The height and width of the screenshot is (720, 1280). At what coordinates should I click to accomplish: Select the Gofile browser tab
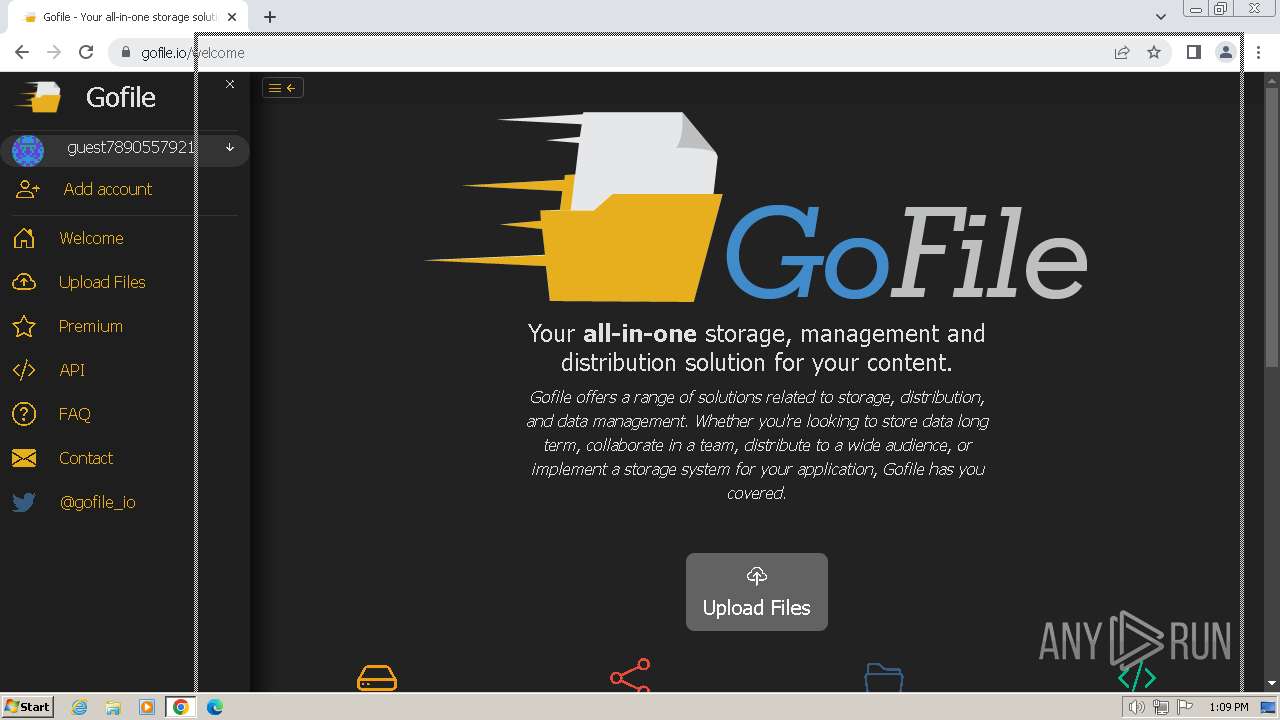(x=128, y=17)
